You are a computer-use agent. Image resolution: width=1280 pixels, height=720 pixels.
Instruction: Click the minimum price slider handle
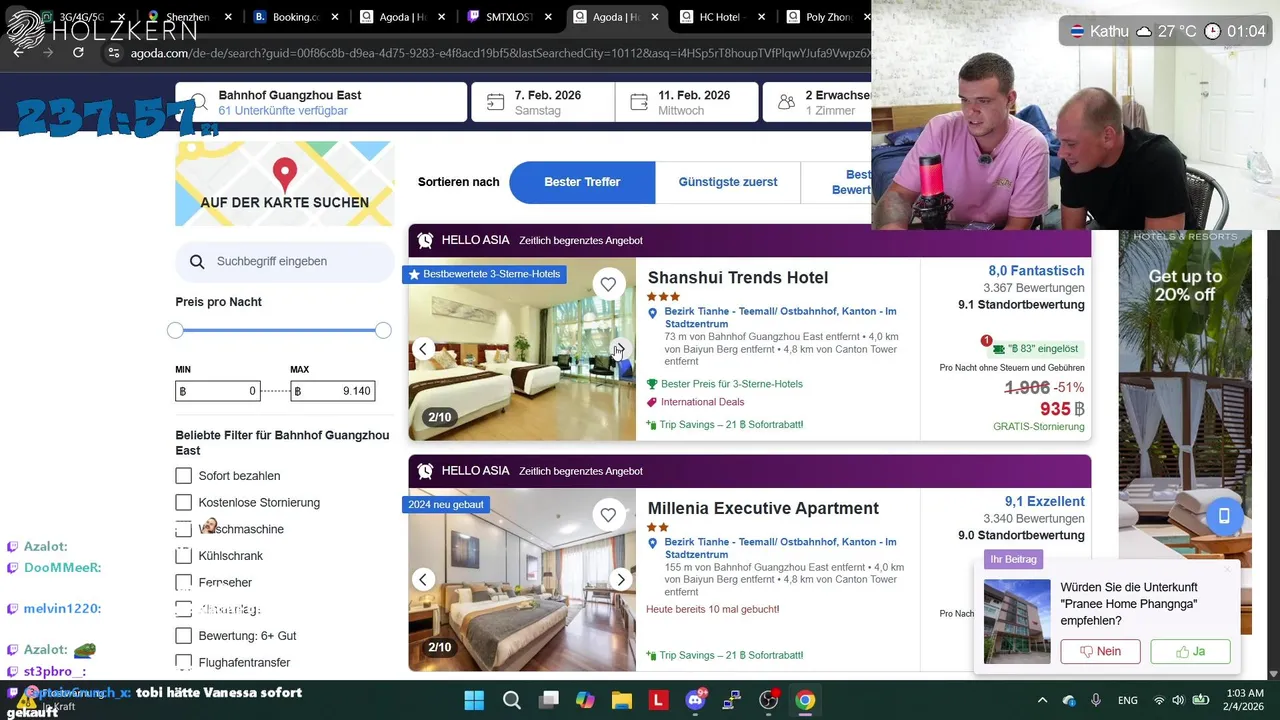tap(175, 330)
